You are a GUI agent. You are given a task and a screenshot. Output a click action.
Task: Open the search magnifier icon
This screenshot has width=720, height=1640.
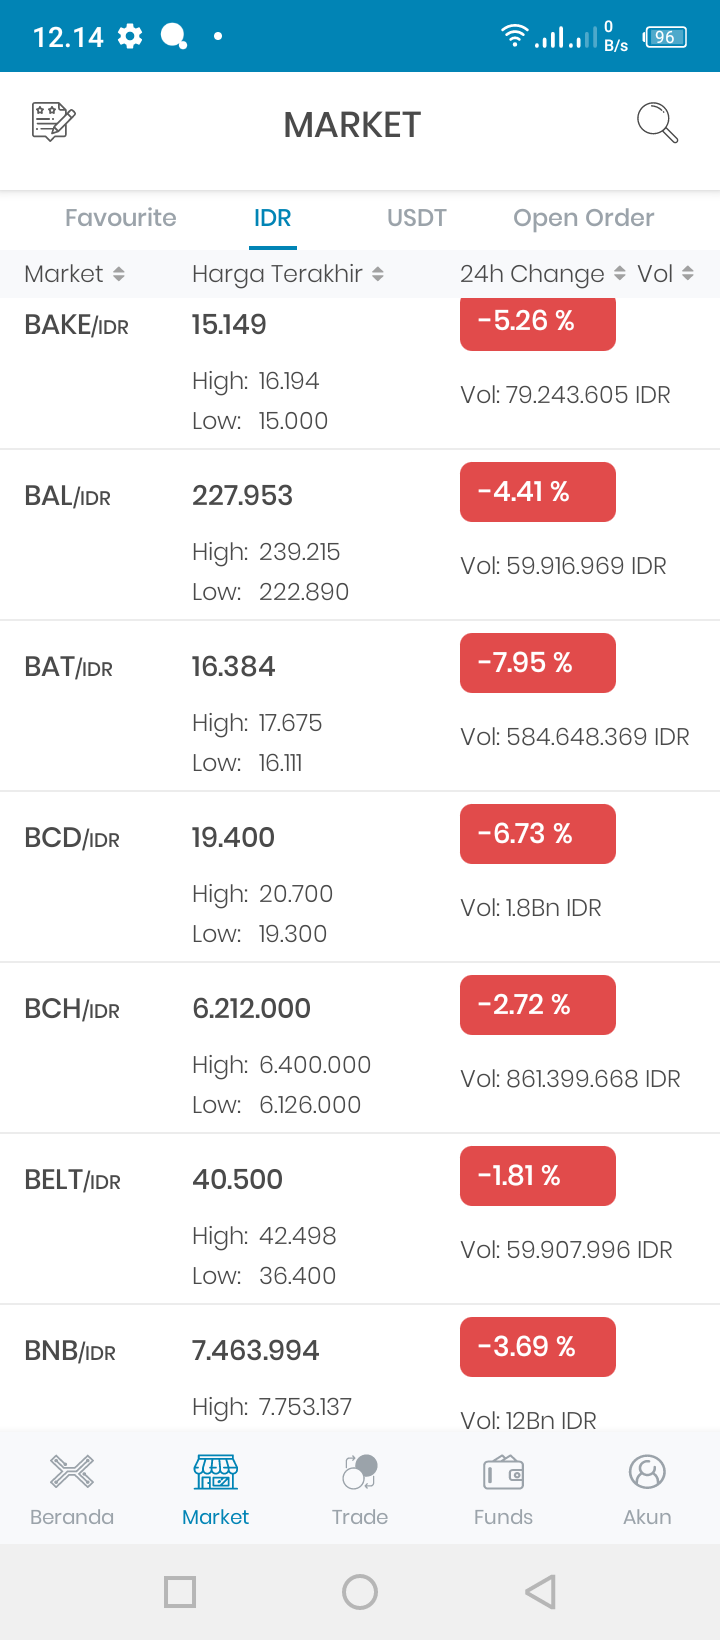click(658, 123)
